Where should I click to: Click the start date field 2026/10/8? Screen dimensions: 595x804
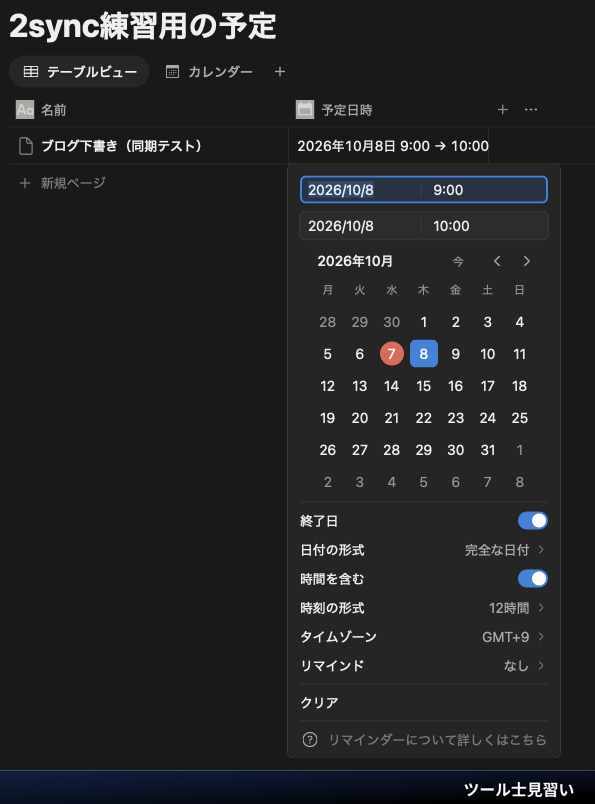pos(361,190)
